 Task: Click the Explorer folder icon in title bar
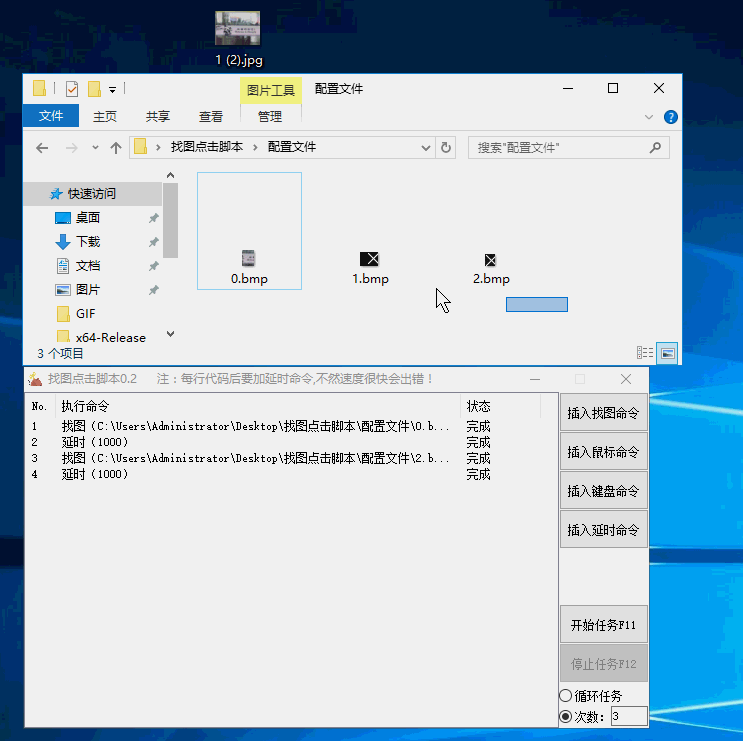coord(39,88)
